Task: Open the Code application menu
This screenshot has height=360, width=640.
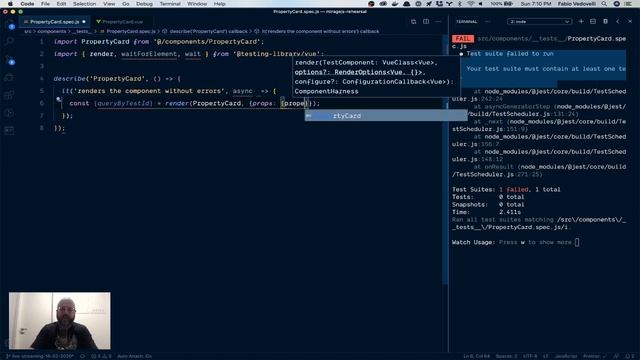Action: click(x=27, y=4)
